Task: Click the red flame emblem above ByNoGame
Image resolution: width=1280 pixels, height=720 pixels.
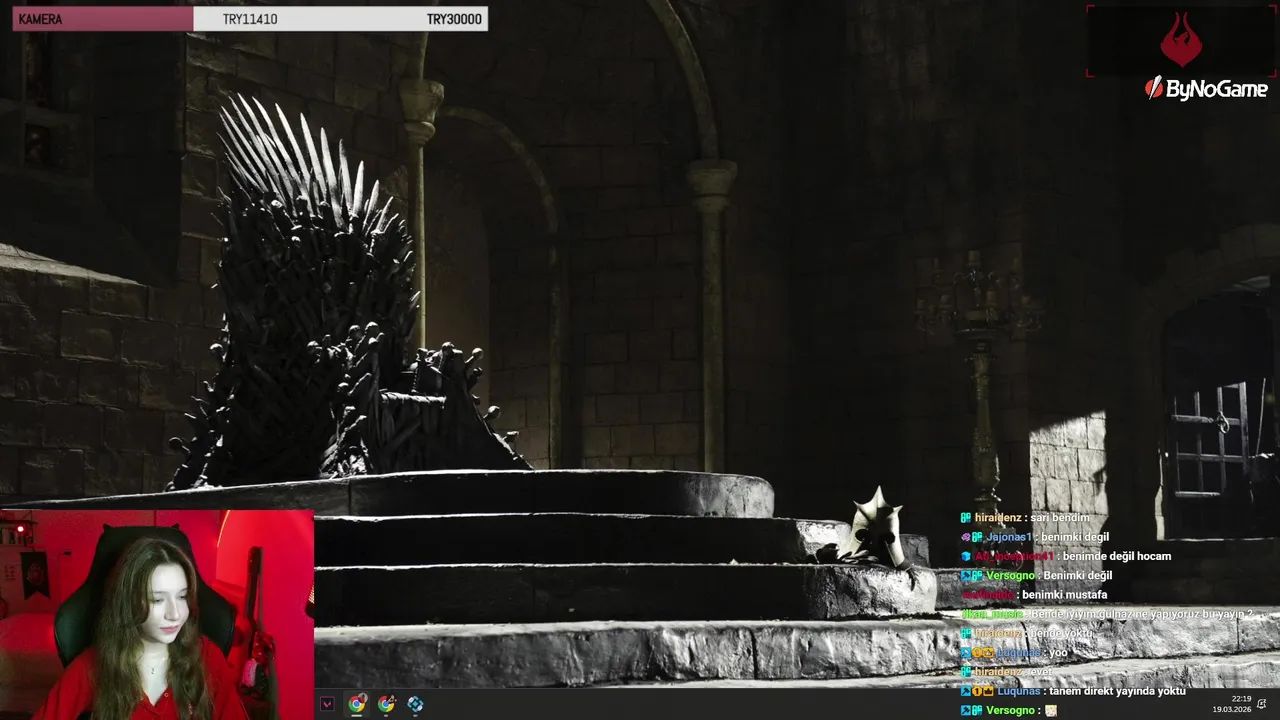Action: click(x=1181, y=39)
